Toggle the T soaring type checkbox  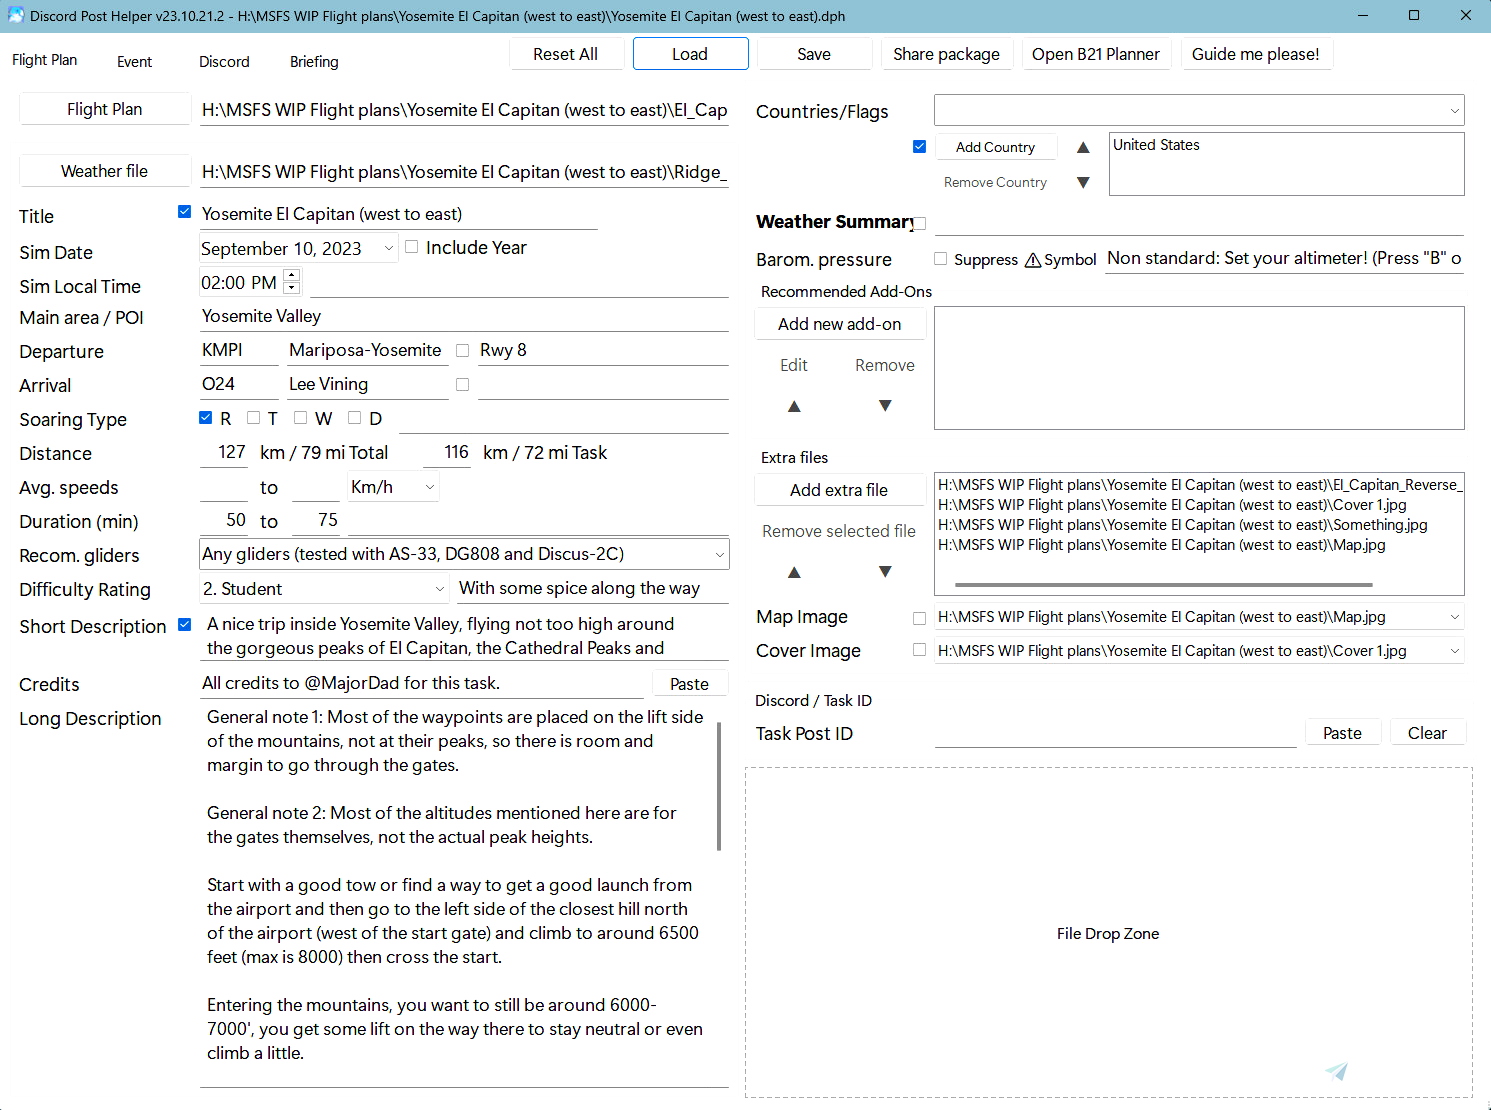254,418
